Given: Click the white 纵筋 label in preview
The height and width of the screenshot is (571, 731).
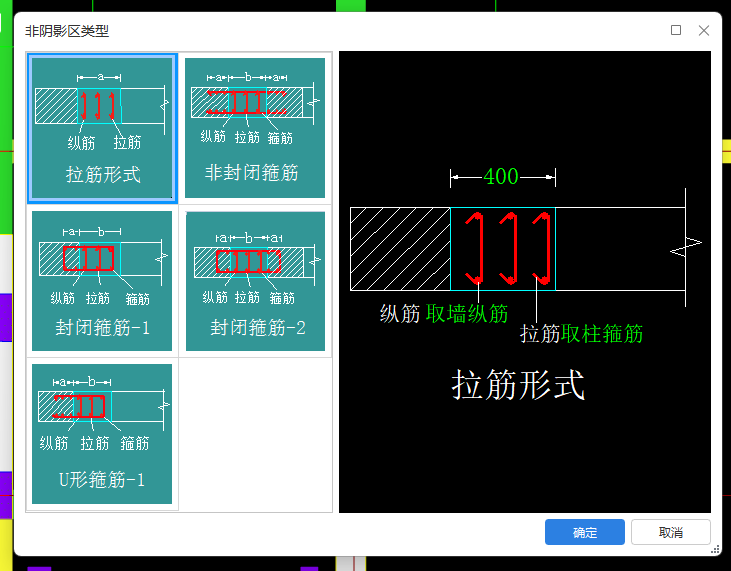Looking at the screenshot, I should click(x=400, y=313).
